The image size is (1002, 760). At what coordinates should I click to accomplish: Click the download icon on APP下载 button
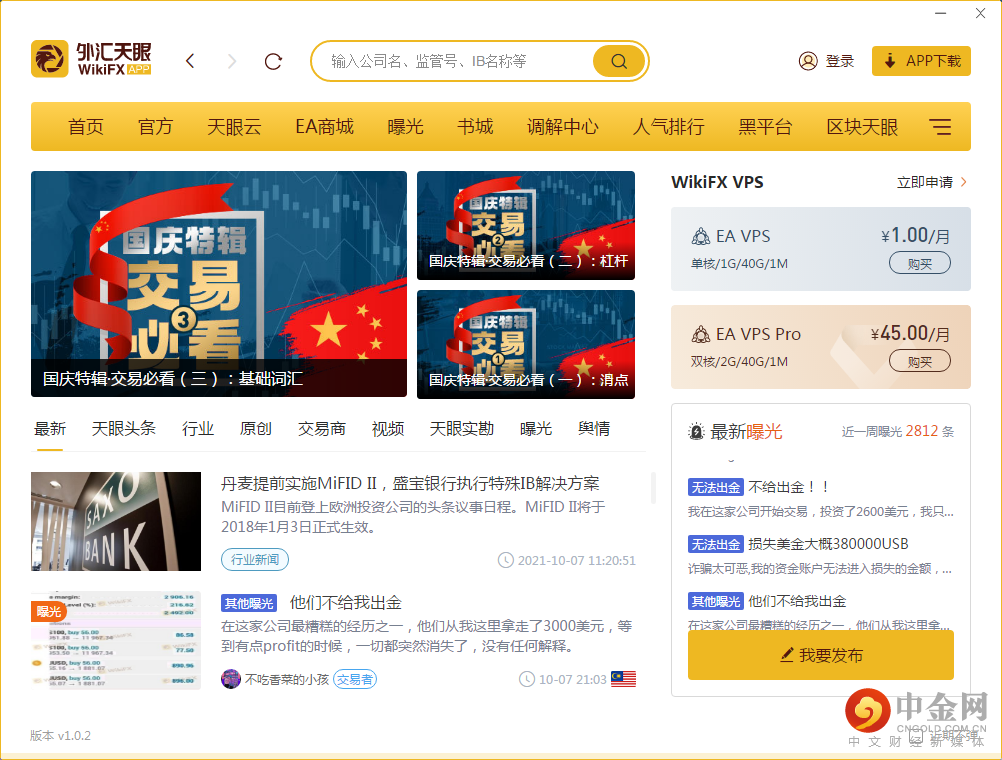pyautogui.click(x=889, y=61)
